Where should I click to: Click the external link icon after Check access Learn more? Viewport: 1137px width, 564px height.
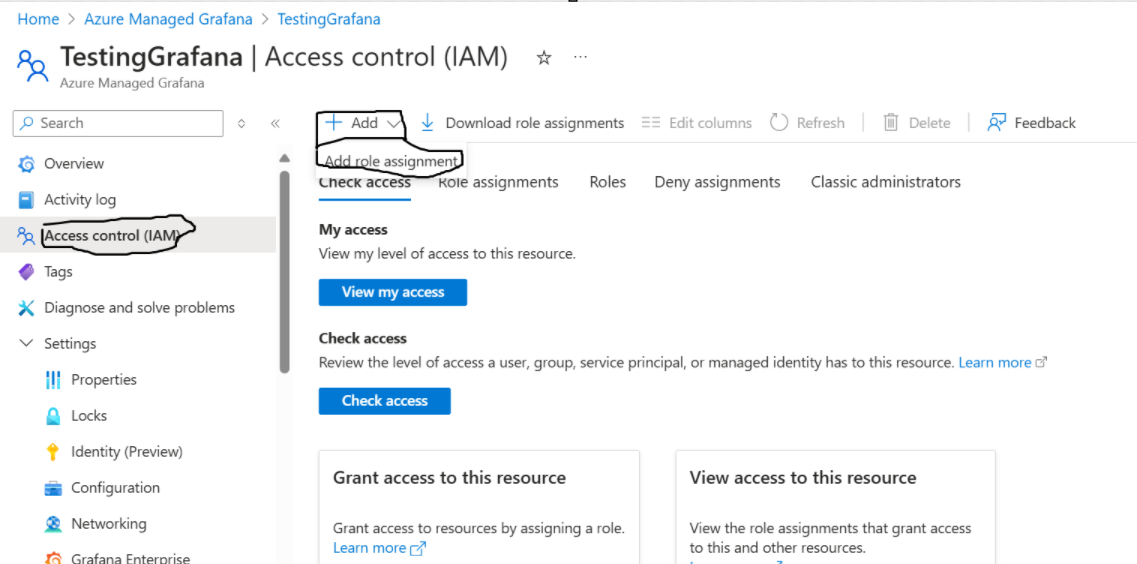pos(1041,362)
